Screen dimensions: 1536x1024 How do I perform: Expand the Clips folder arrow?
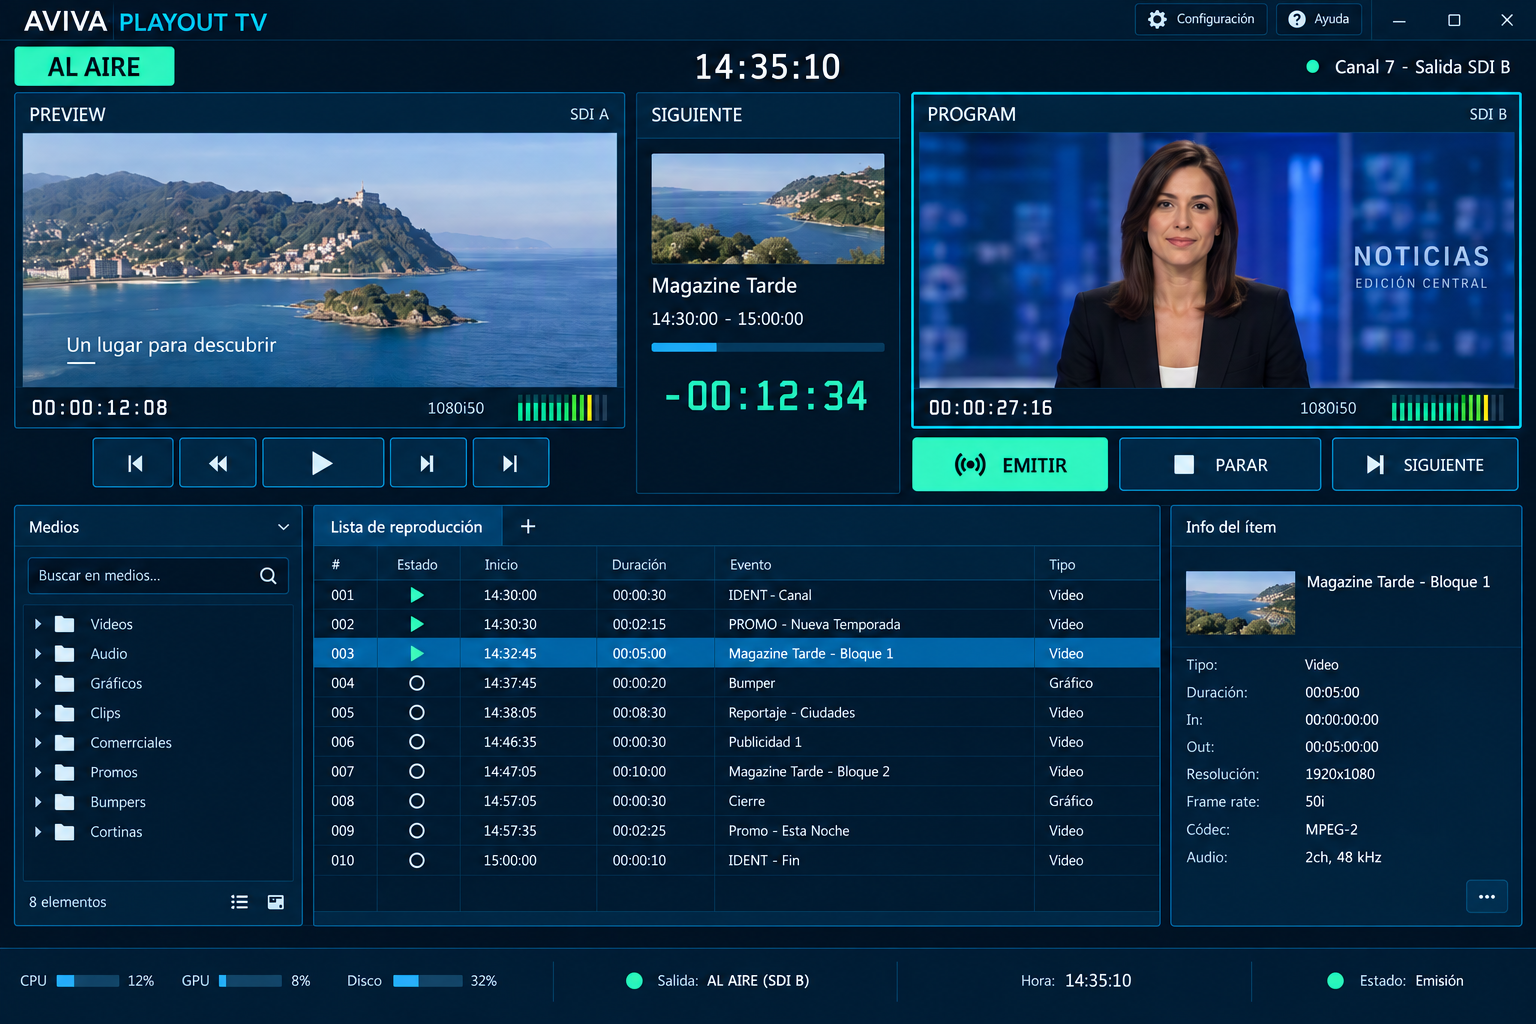[x=38, y=713]
